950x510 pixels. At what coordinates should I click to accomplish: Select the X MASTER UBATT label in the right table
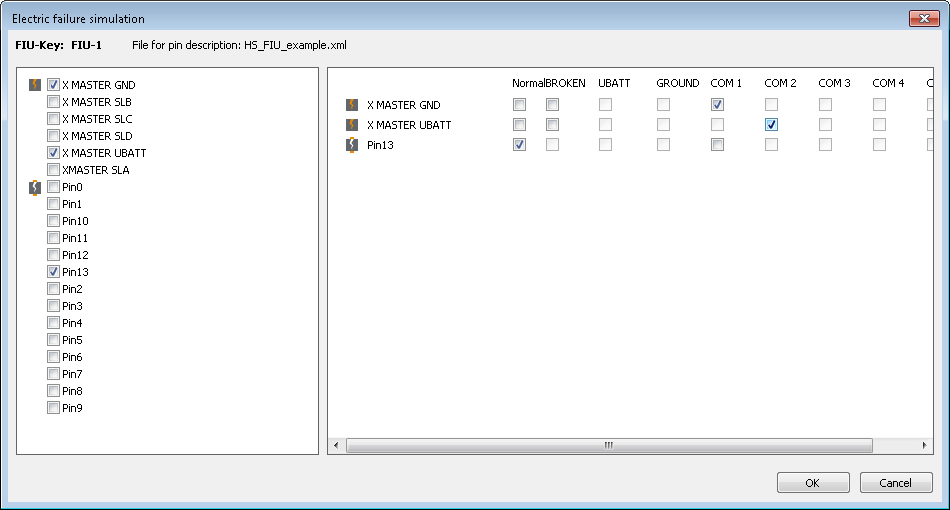tap(409, 125)
